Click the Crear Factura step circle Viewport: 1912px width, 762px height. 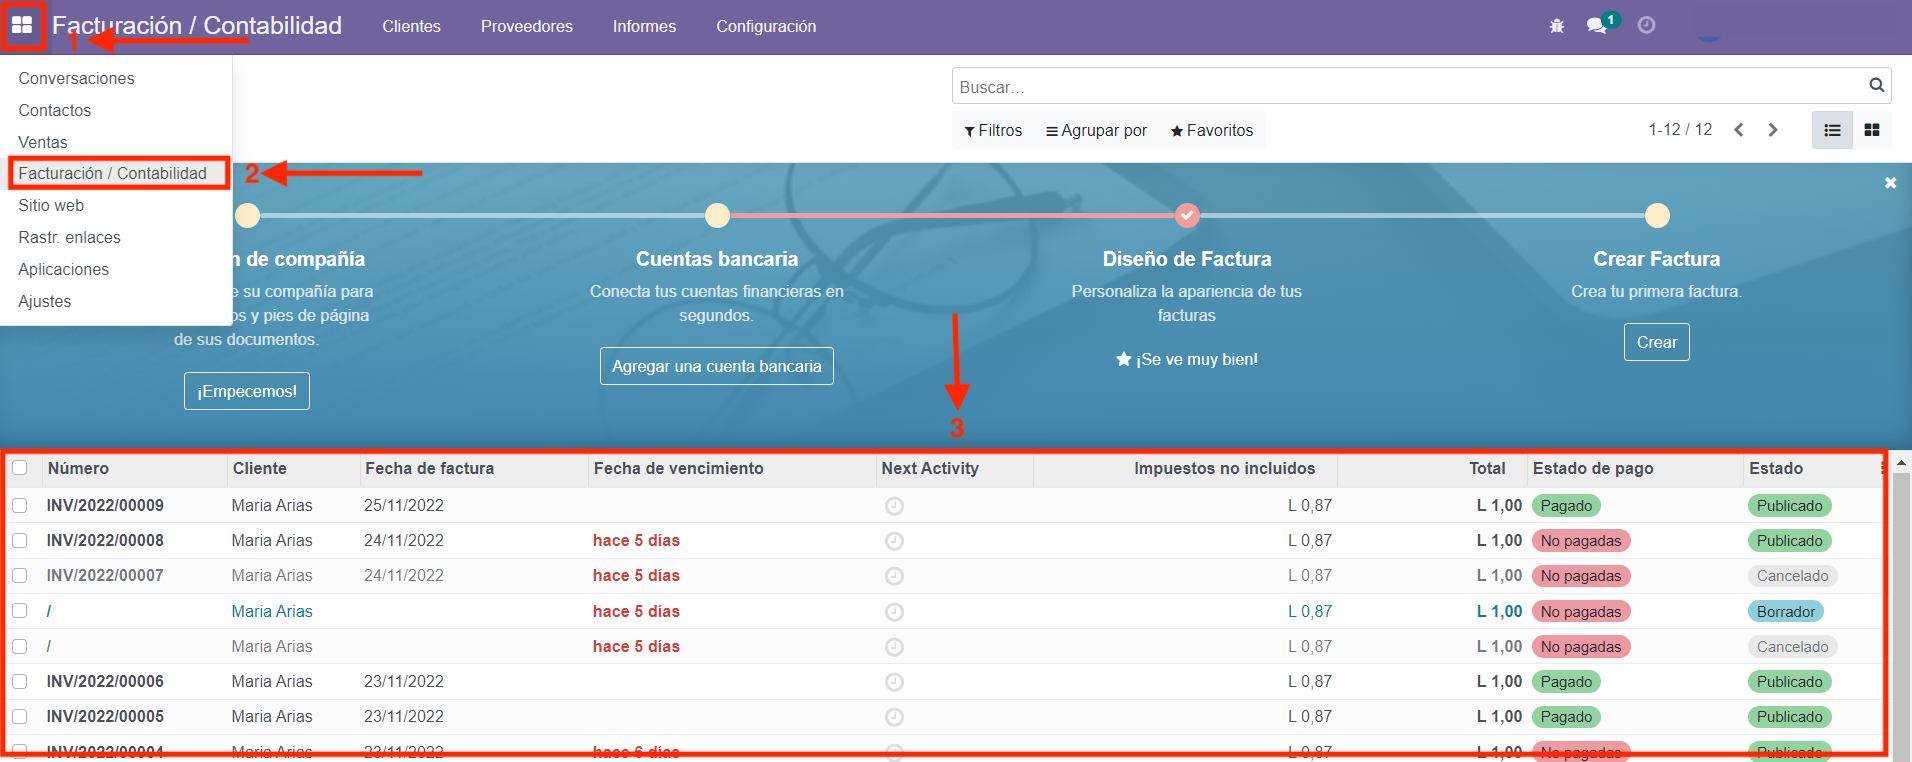1657,215
